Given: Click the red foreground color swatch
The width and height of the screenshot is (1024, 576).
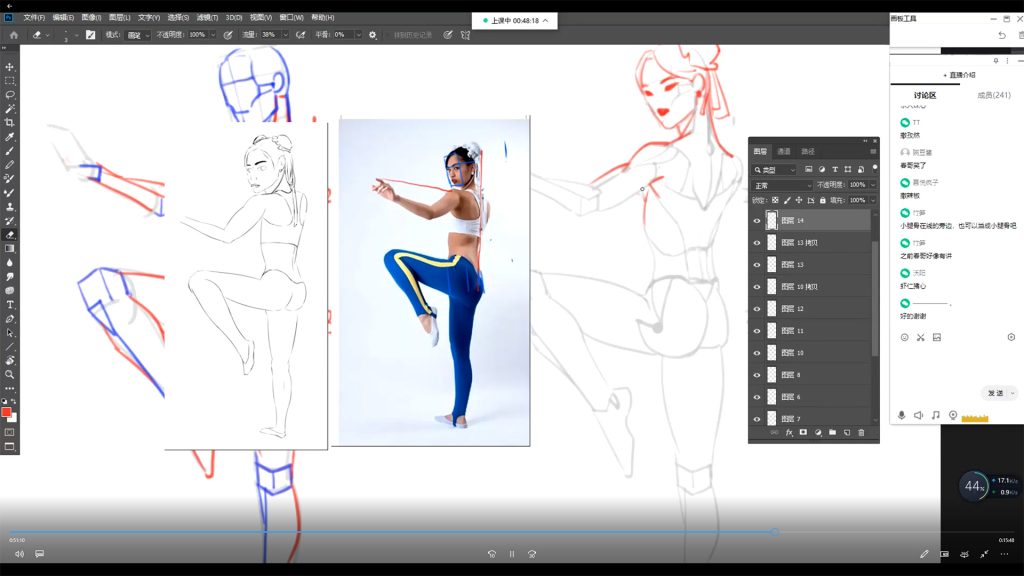Looking at the screenshot, I should 6,412.
